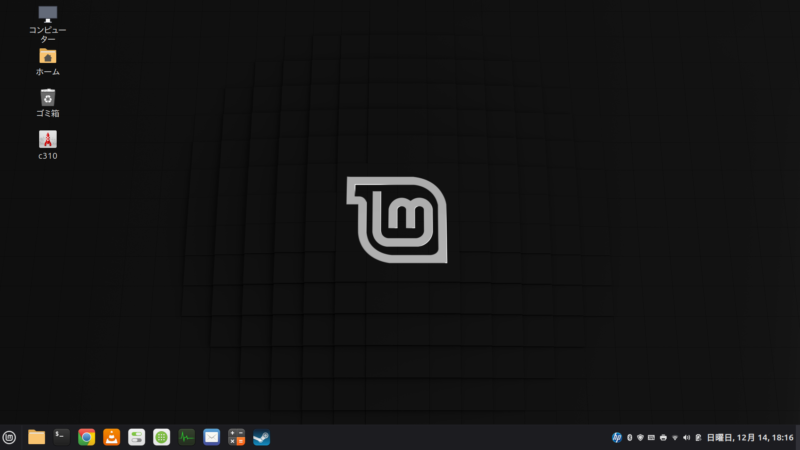The height and width of the screenshot is (450, 800).
Task: Open the Linux Mint start menu
Action: [10, 437]
